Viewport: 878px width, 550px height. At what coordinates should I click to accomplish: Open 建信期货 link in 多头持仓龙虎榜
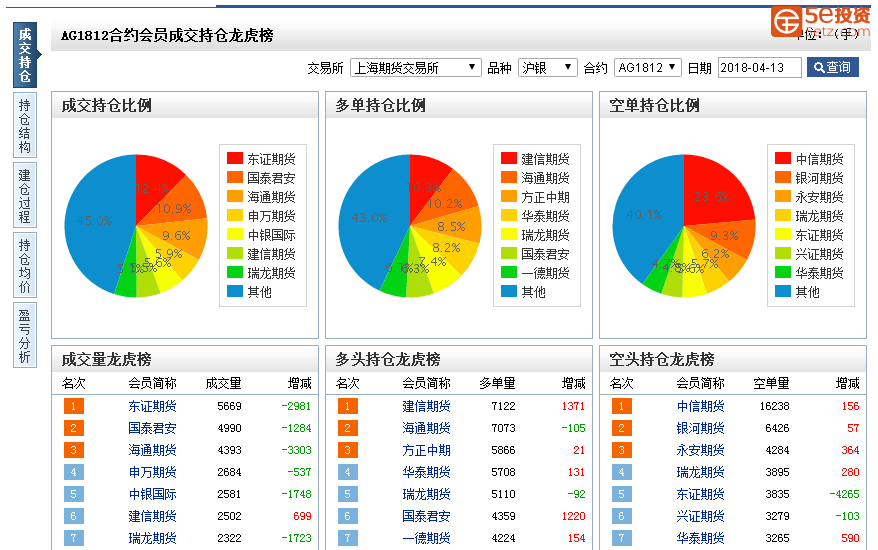point(426,406)
